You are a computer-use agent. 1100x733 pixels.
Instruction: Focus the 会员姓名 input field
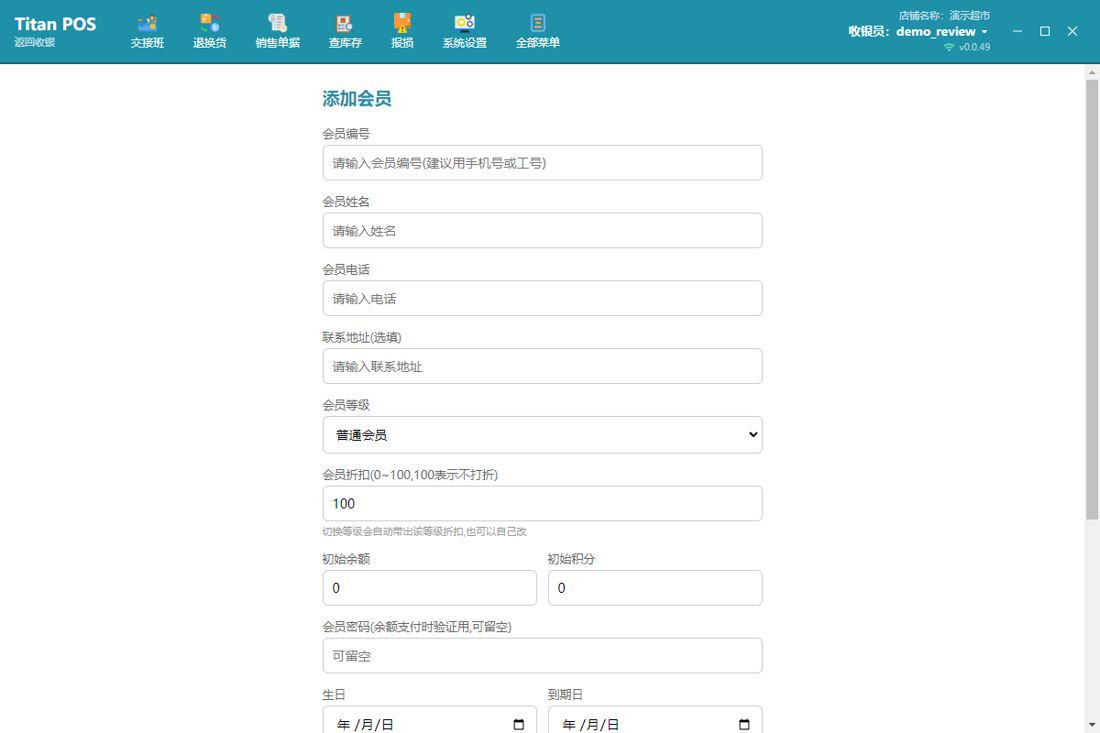click(x=542, y=231)
